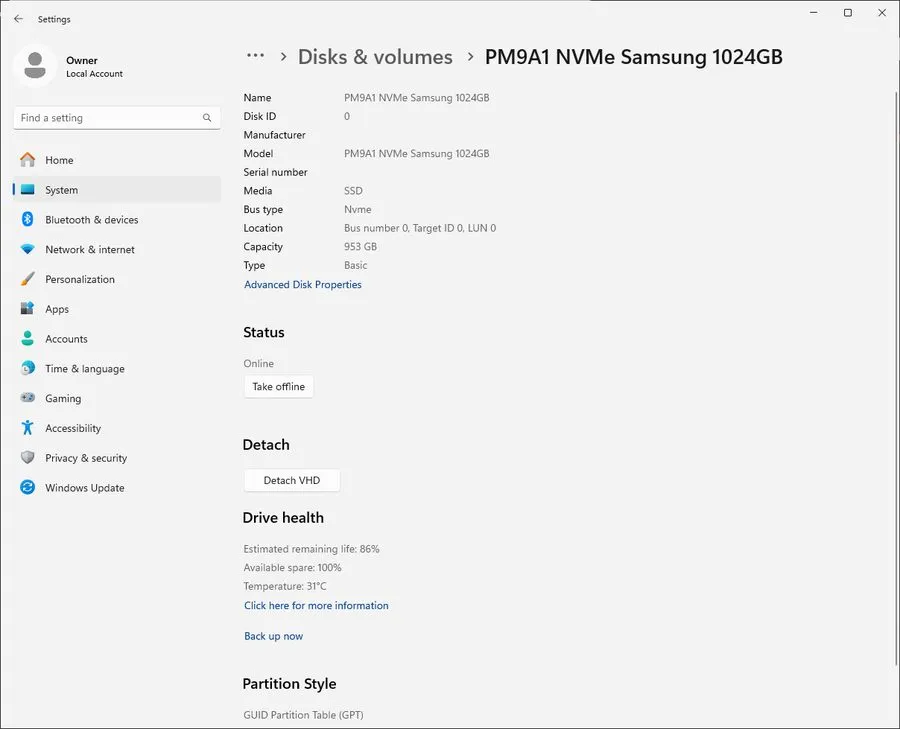Image resolution: width=900 pixels, height=729 pixels.
Task: Go back to Disks & volumes breadcrumb
Action: pos(375,57)
